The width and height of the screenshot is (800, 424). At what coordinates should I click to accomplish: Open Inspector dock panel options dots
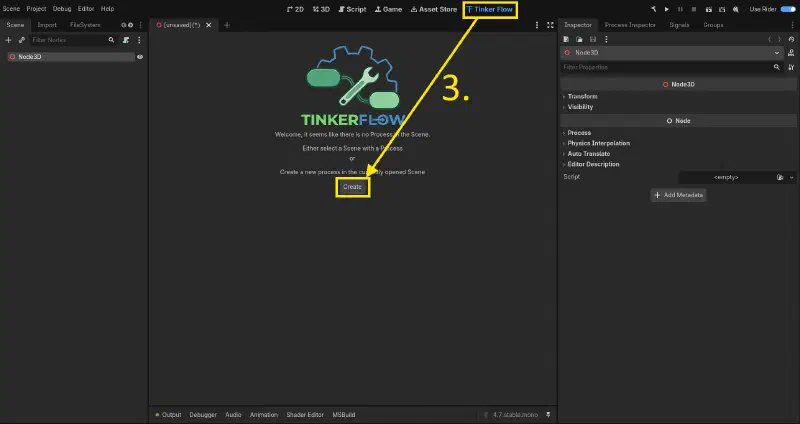792,25
